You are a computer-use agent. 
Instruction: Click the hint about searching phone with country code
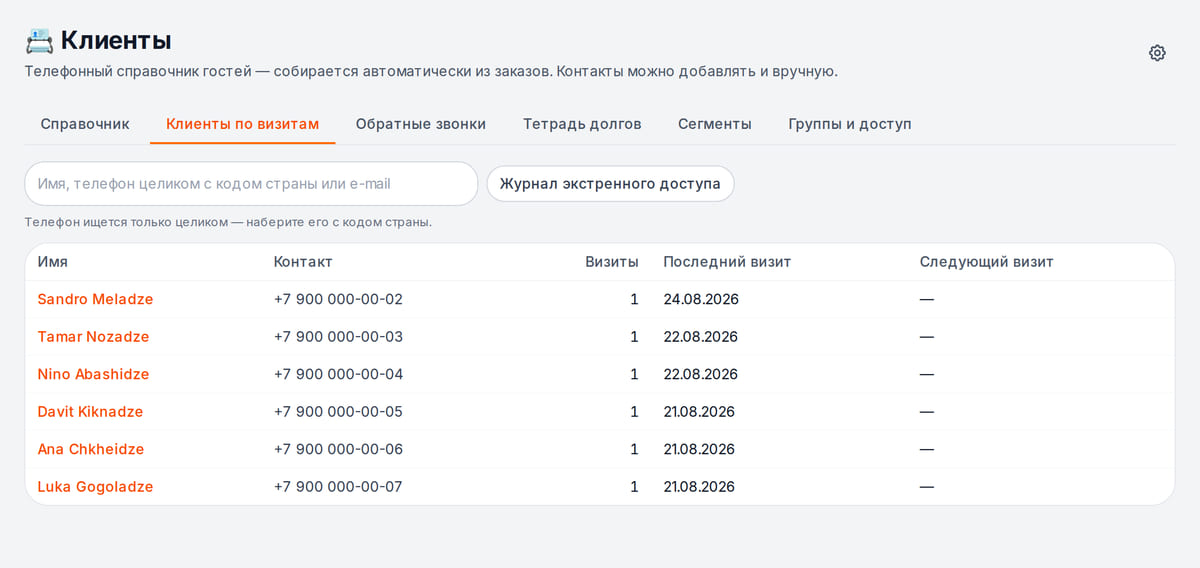228,222
